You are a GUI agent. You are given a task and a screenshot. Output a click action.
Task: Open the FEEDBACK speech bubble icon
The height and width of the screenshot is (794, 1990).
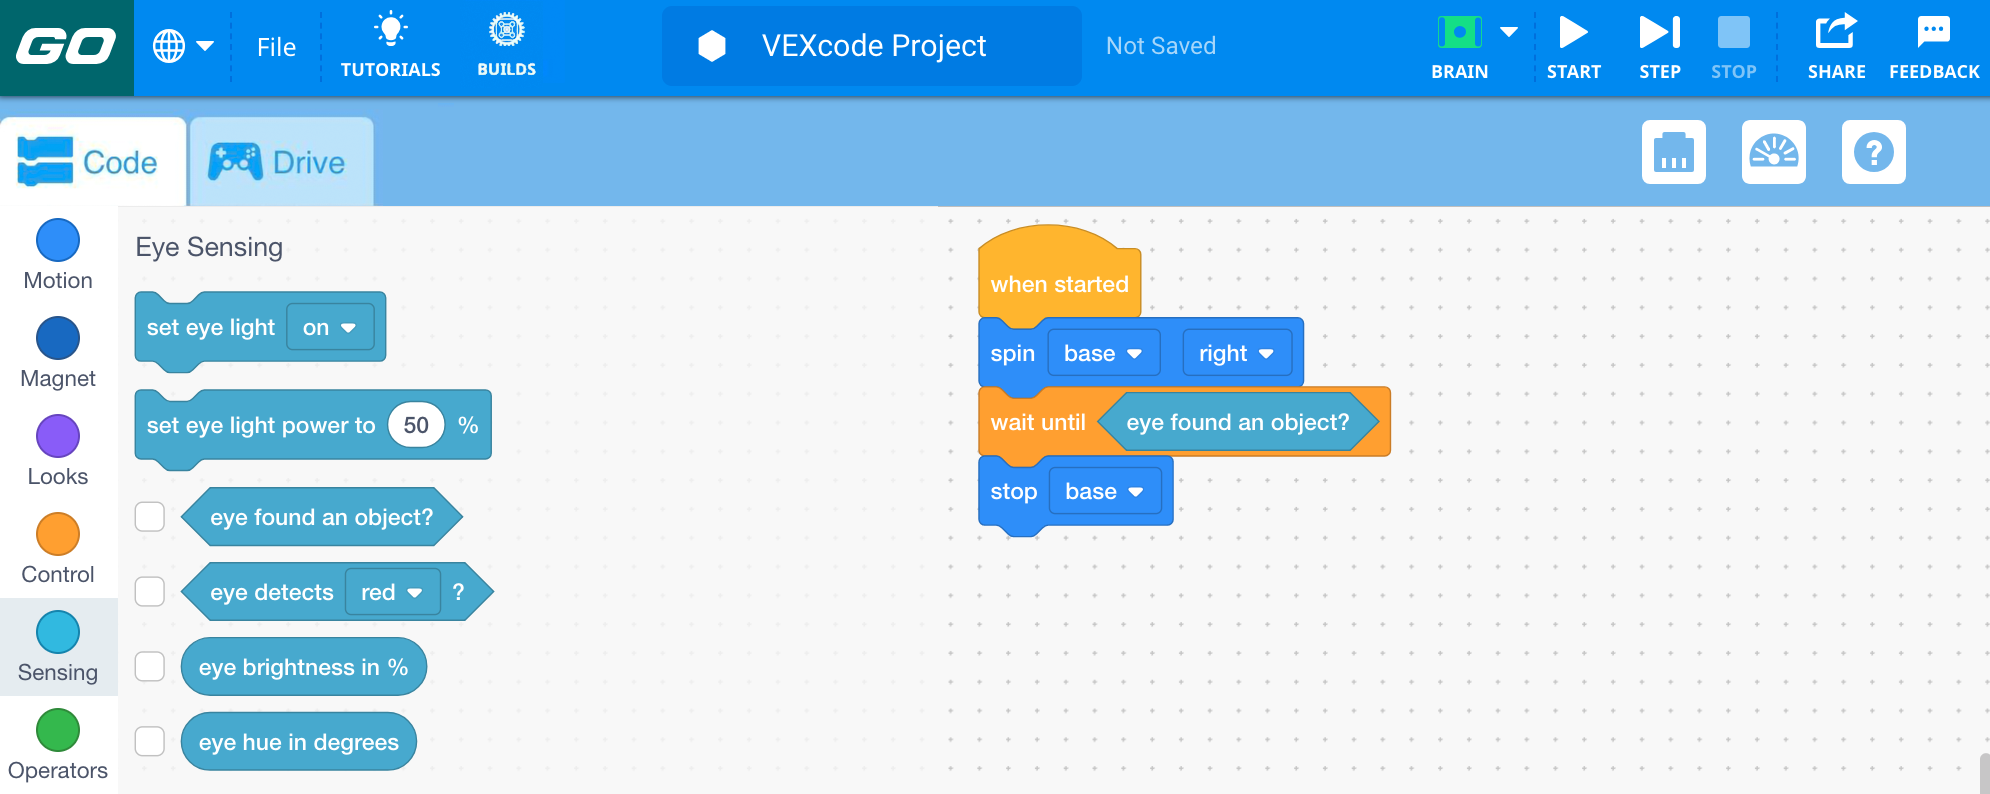1933,33
